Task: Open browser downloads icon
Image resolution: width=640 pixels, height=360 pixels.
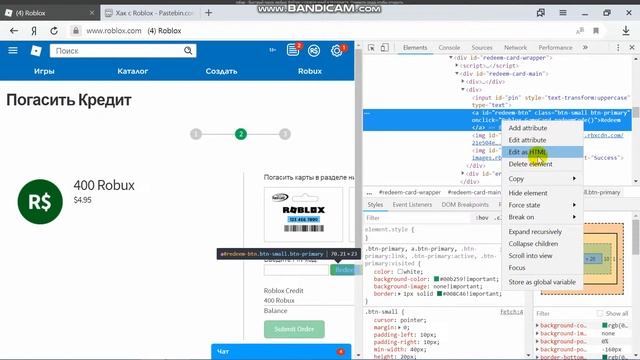Action: (x=626, y=31)
